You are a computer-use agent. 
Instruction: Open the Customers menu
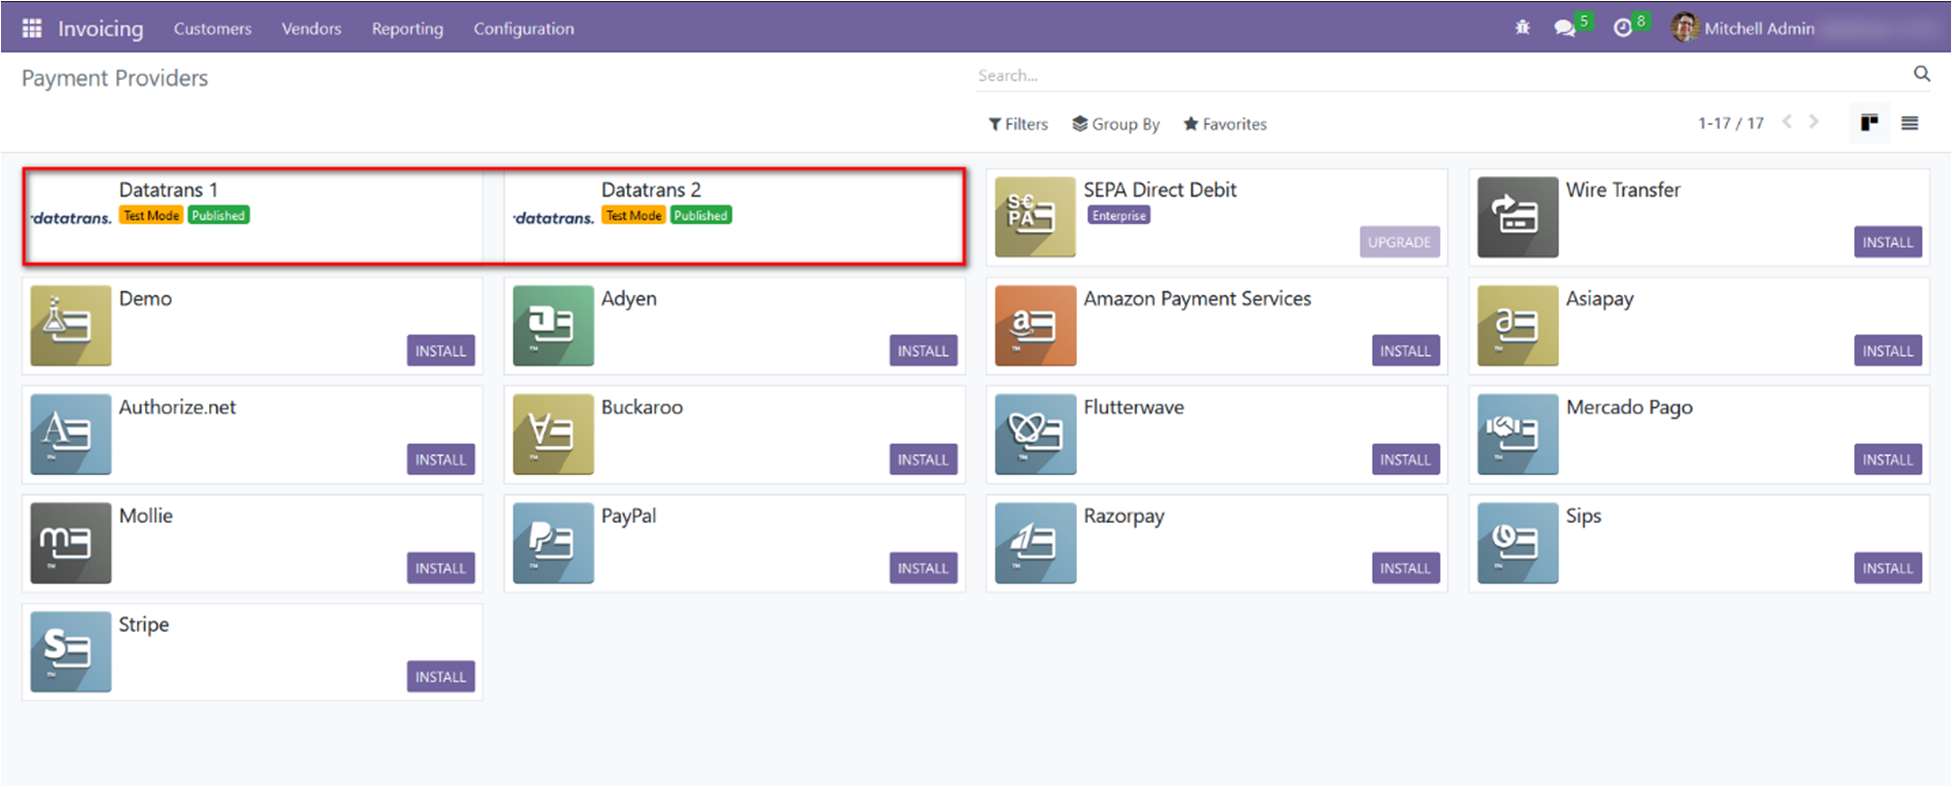coord(212,29)
